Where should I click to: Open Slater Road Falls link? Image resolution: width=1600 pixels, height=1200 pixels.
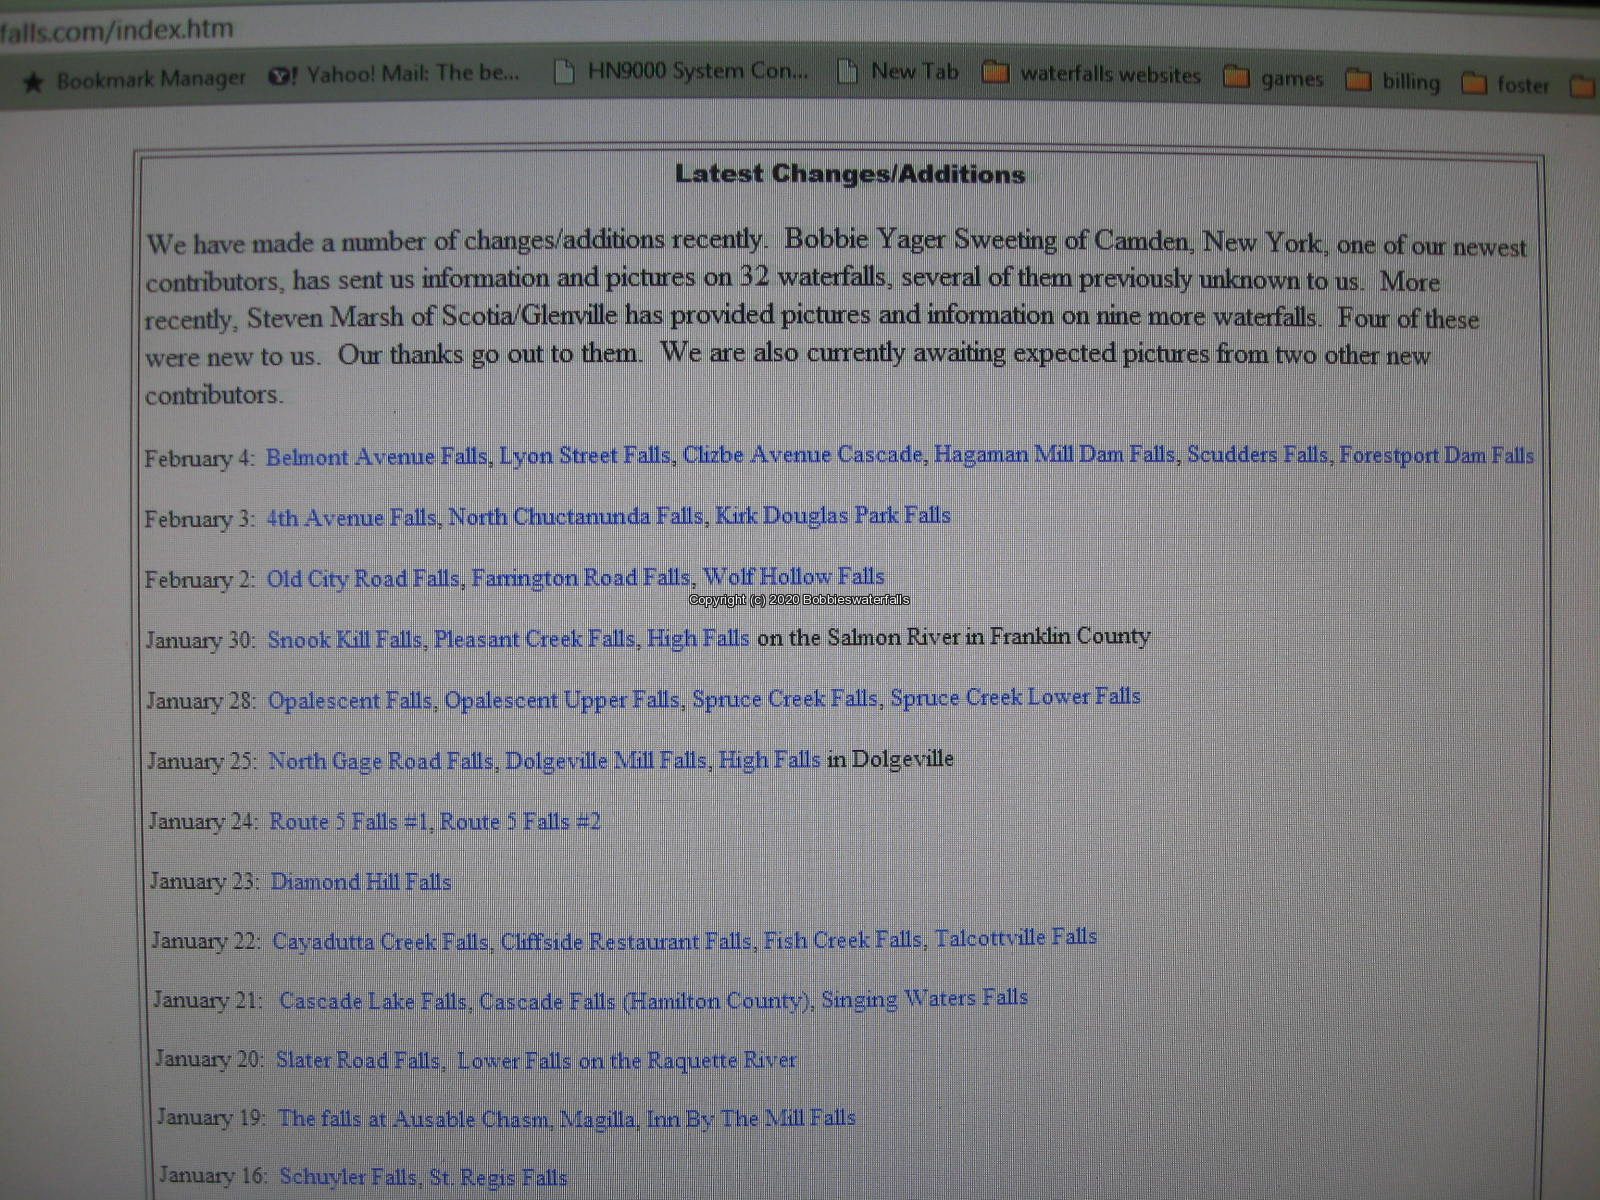click(359, 1060)
